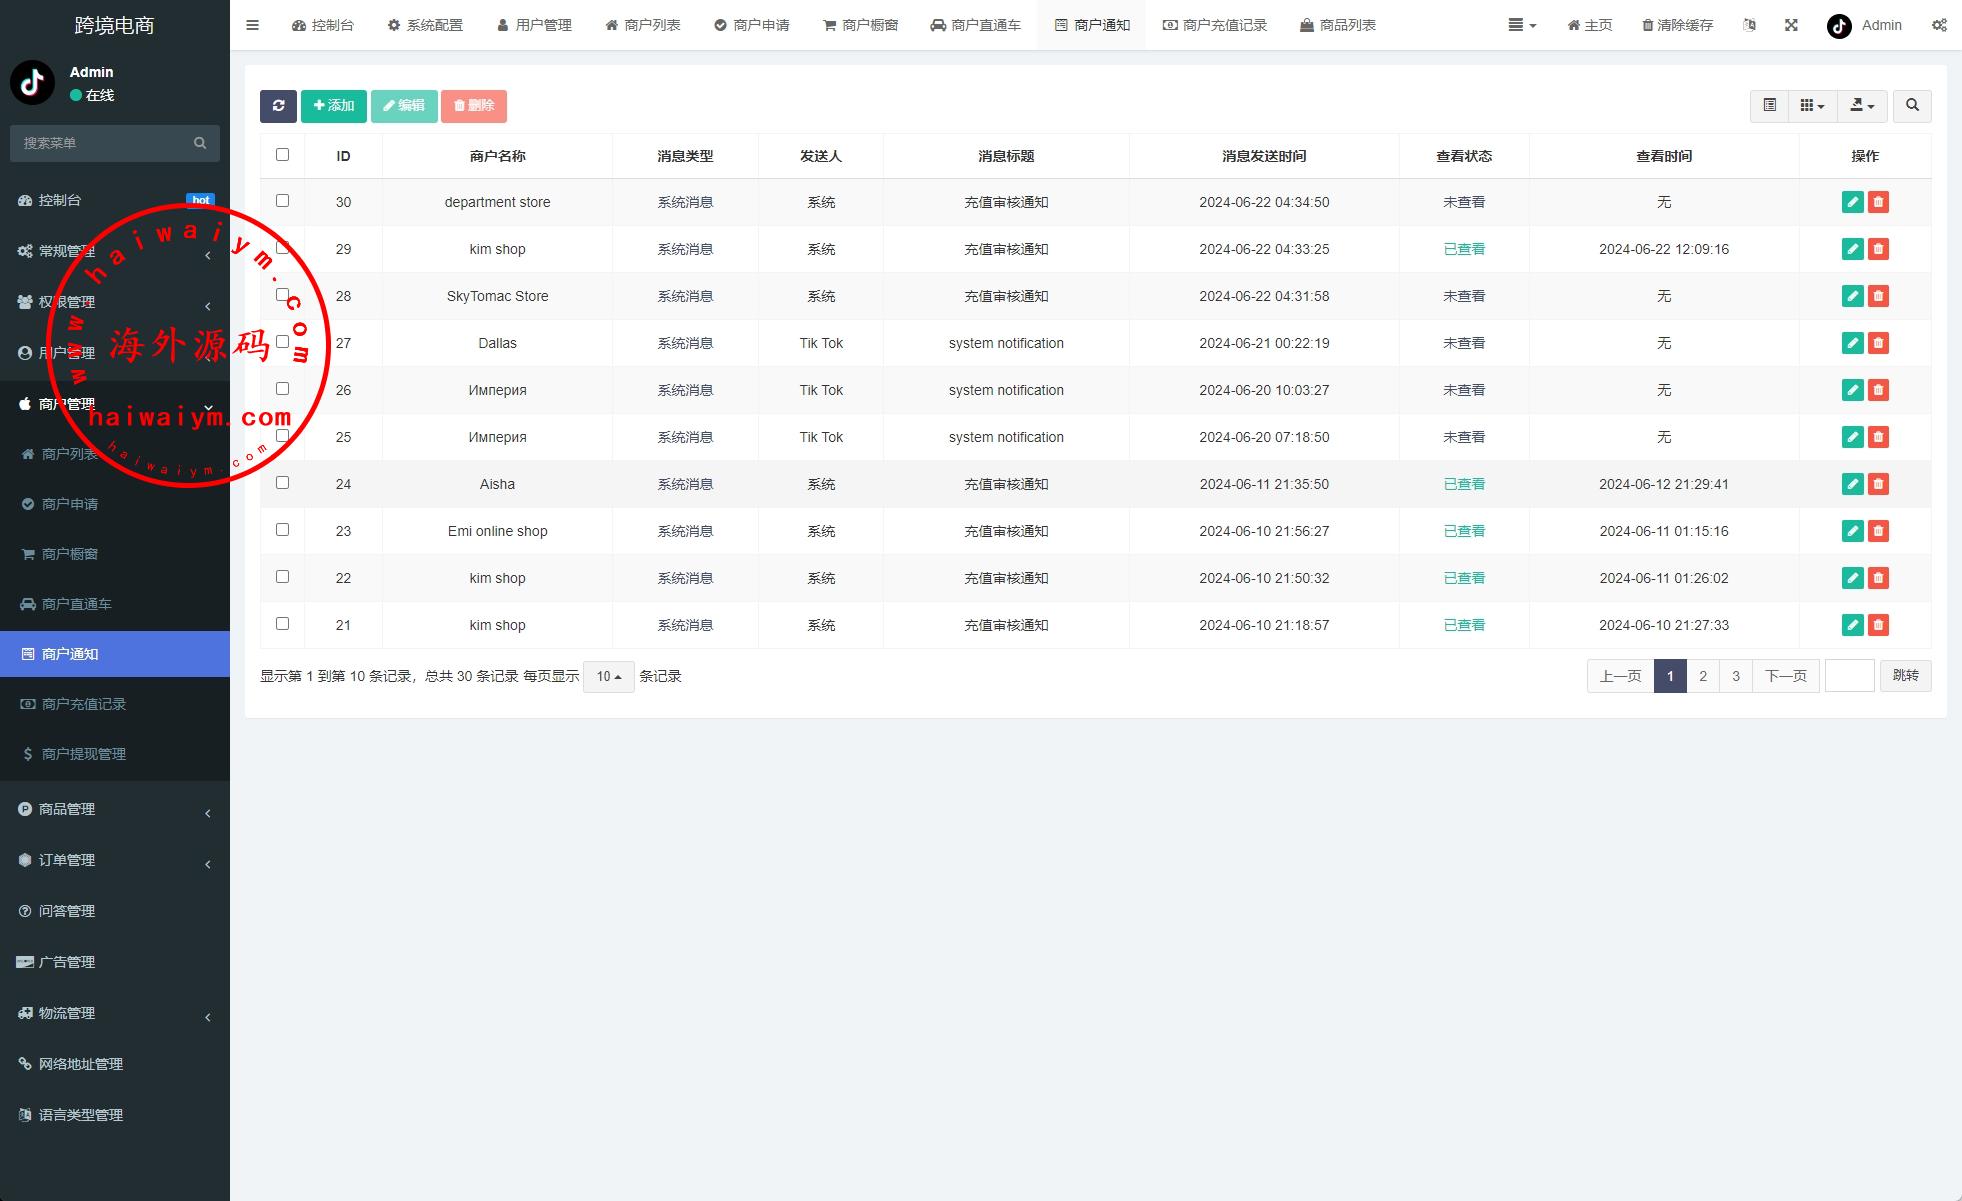The width and height of the screenshot is (1962, 1201).
Task: Click the page number jump input field
Action: (x=1849, y=676)
